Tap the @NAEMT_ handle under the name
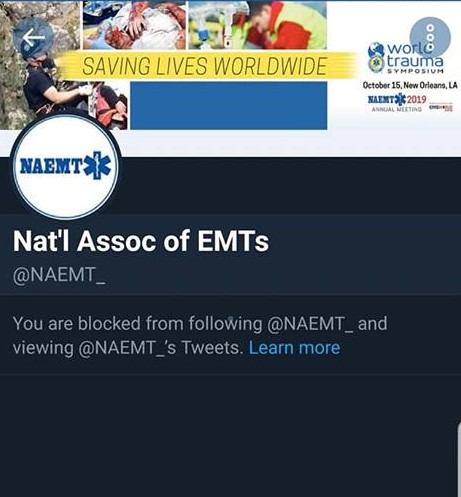461x497 pixels. (x=59, y=275)
